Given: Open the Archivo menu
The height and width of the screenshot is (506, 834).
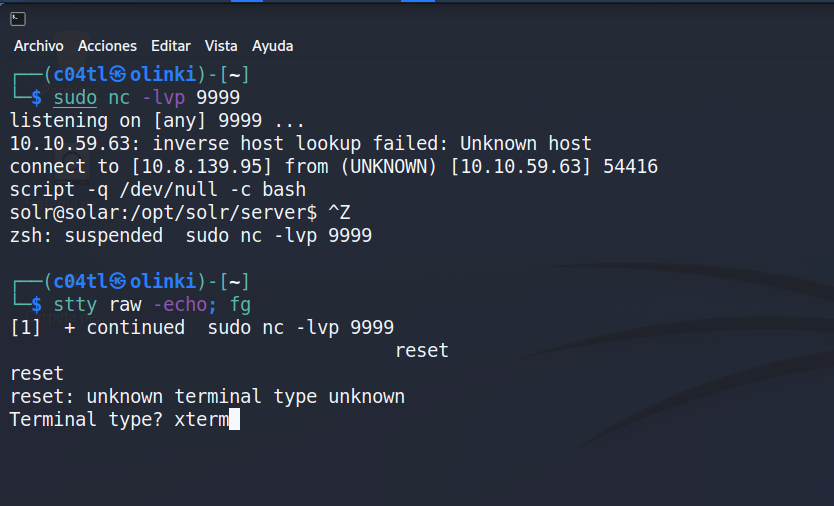Looking at the screenshot, I should pos(39,46).
